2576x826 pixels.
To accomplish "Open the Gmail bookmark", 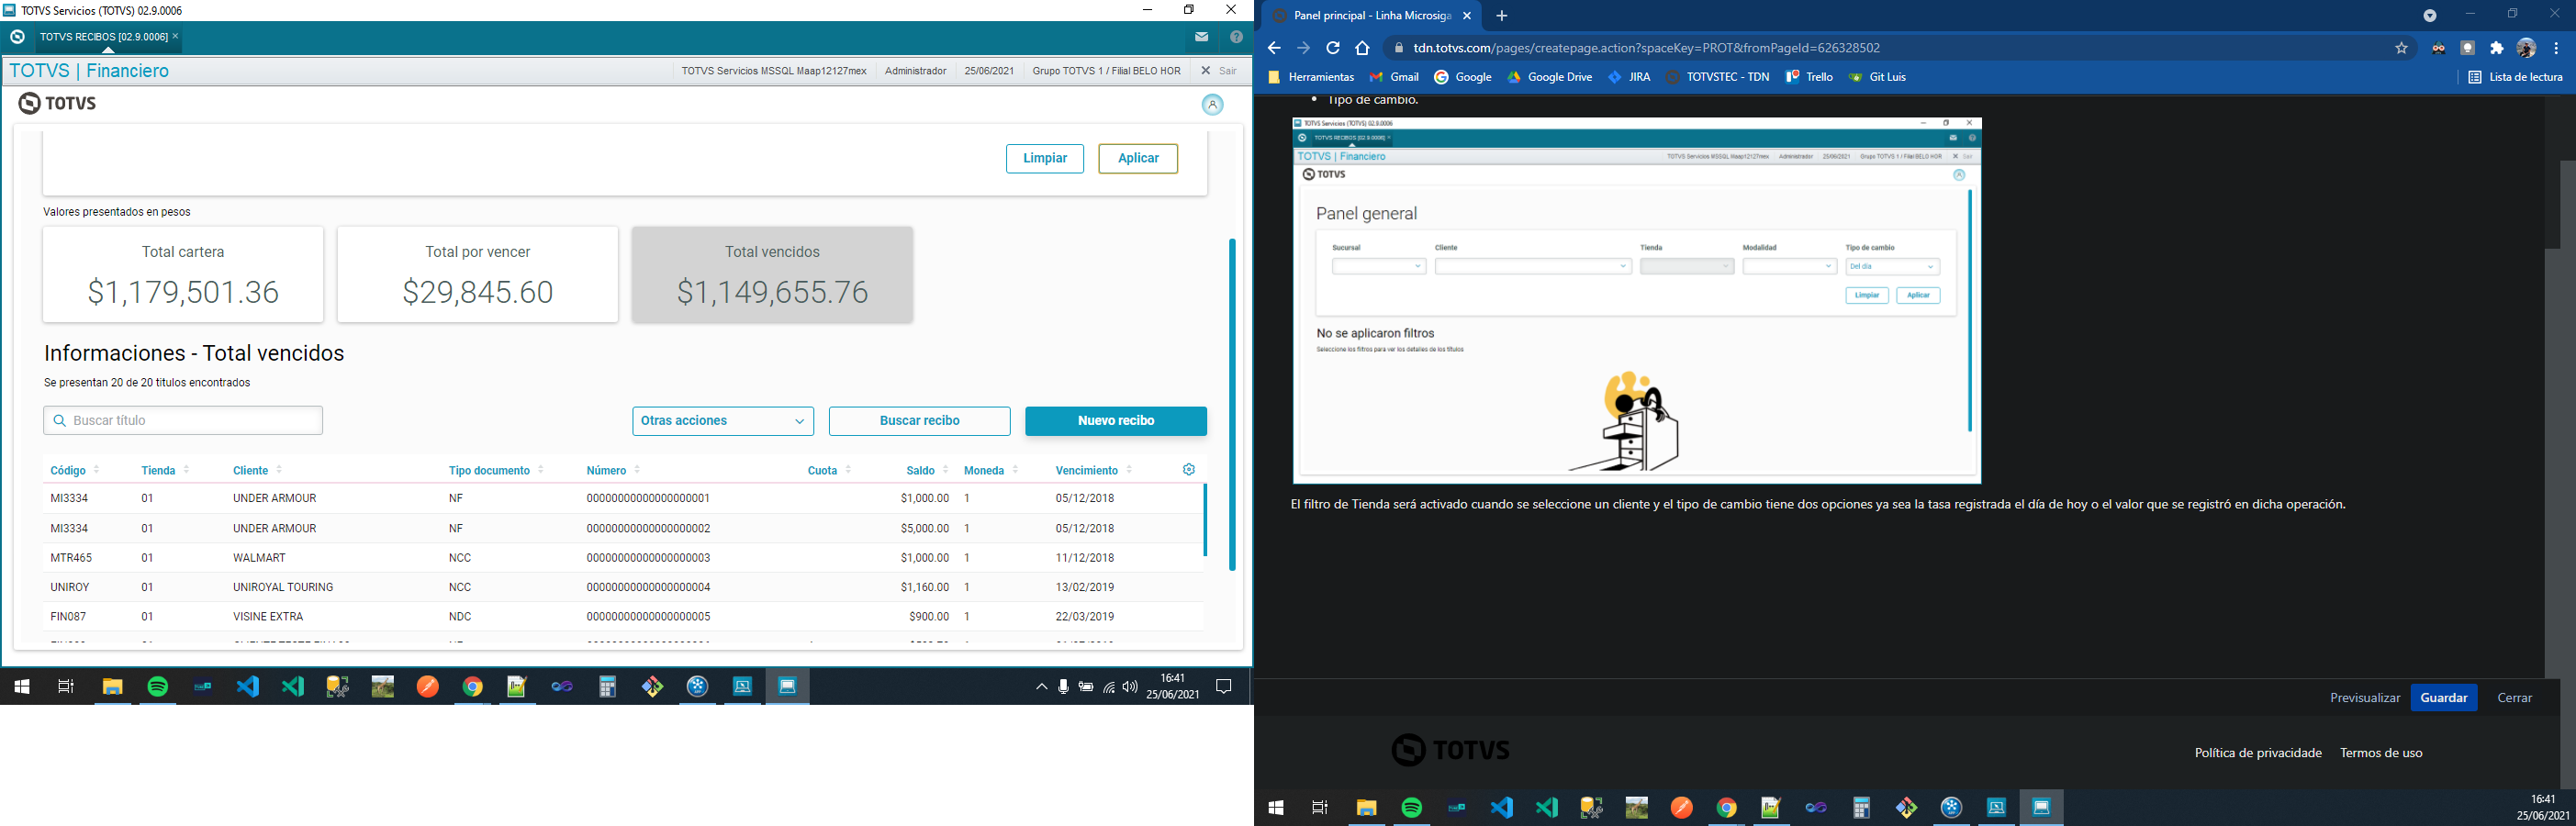I will pos(1394,77).
